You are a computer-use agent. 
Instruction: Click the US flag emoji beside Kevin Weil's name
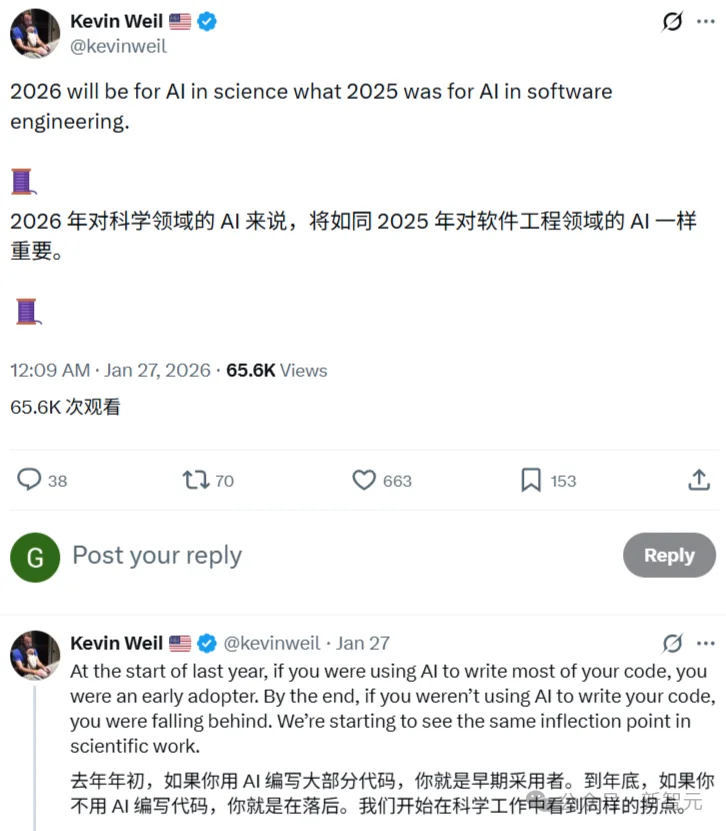click(181, 20)
